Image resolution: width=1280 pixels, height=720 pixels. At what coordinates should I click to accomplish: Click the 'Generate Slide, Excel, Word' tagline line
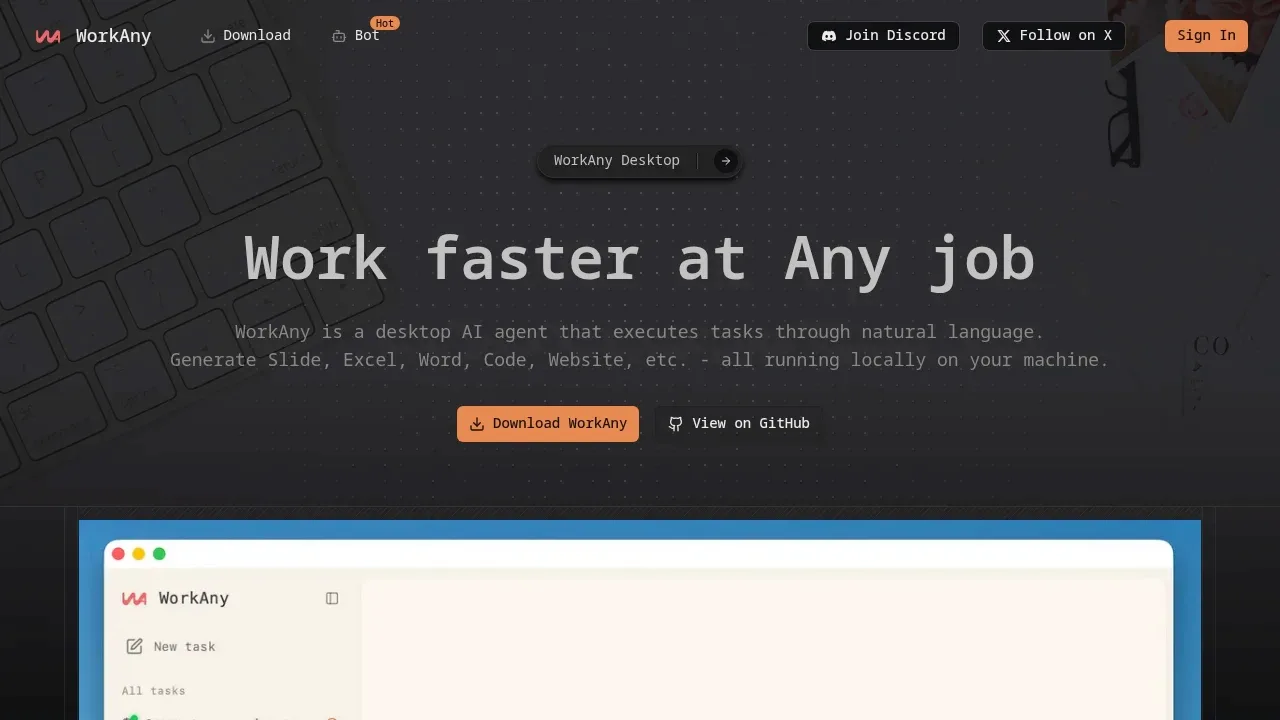[640, 359]
